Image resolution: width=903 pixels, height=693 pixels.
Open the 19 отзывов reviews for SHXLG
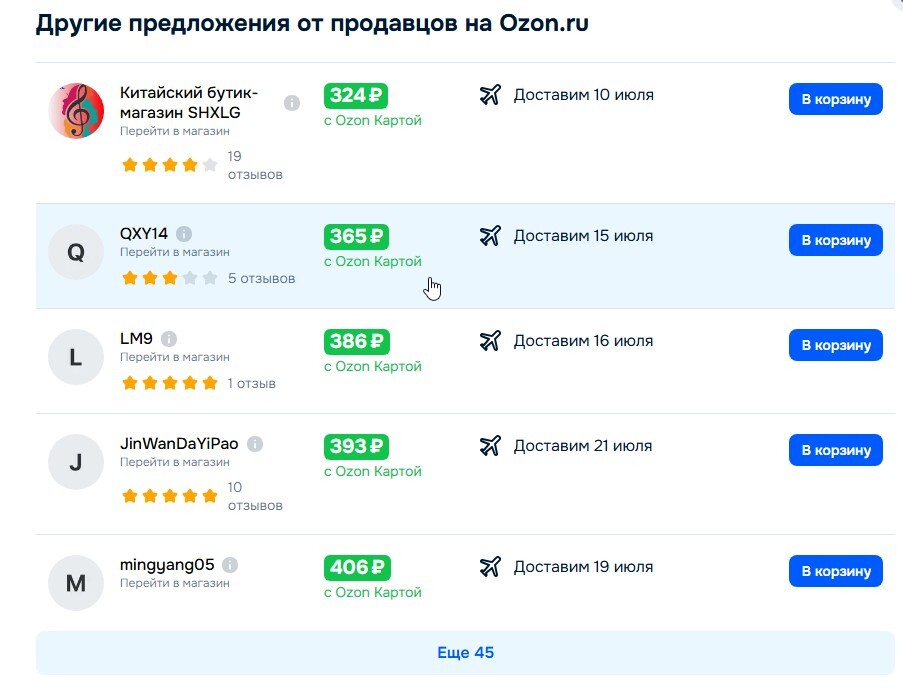click(254, 165)
